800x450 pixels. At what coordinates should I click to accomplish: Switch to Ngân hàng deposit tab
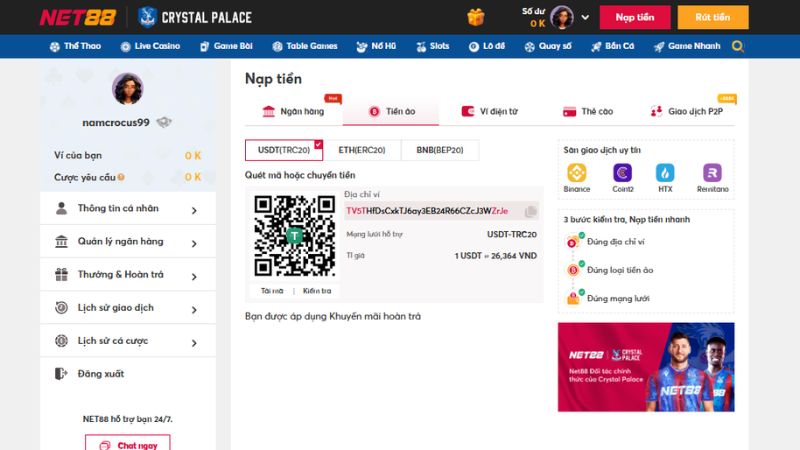coord(293,111)
